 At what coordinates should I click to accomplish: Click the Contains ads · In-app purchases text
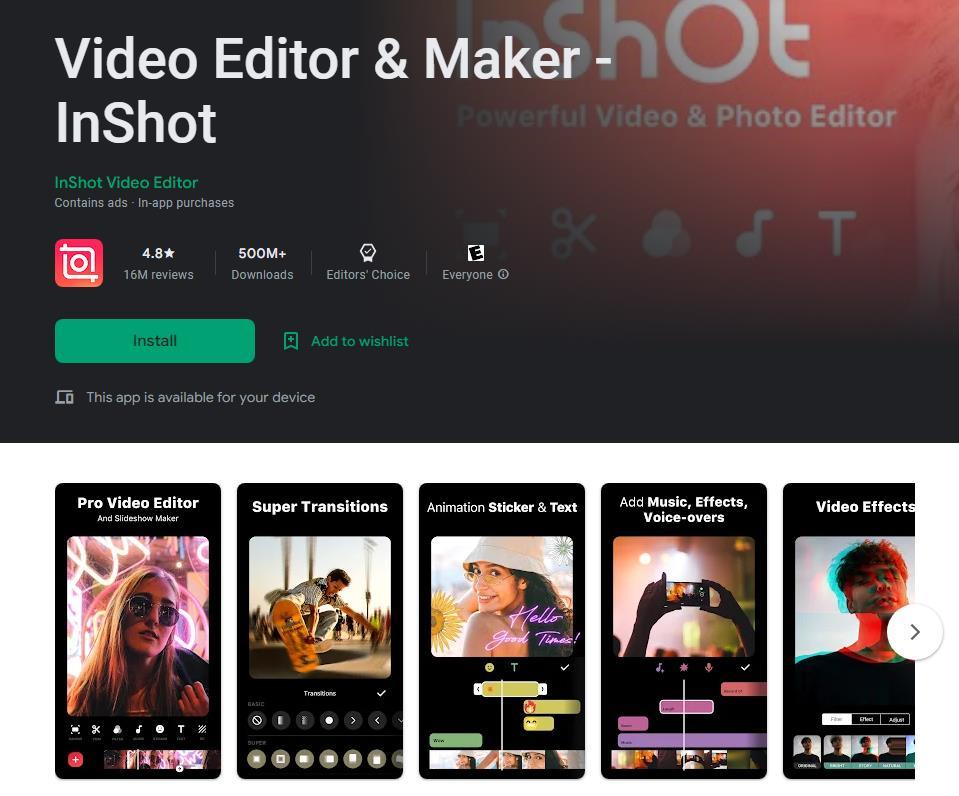[144, 203]
